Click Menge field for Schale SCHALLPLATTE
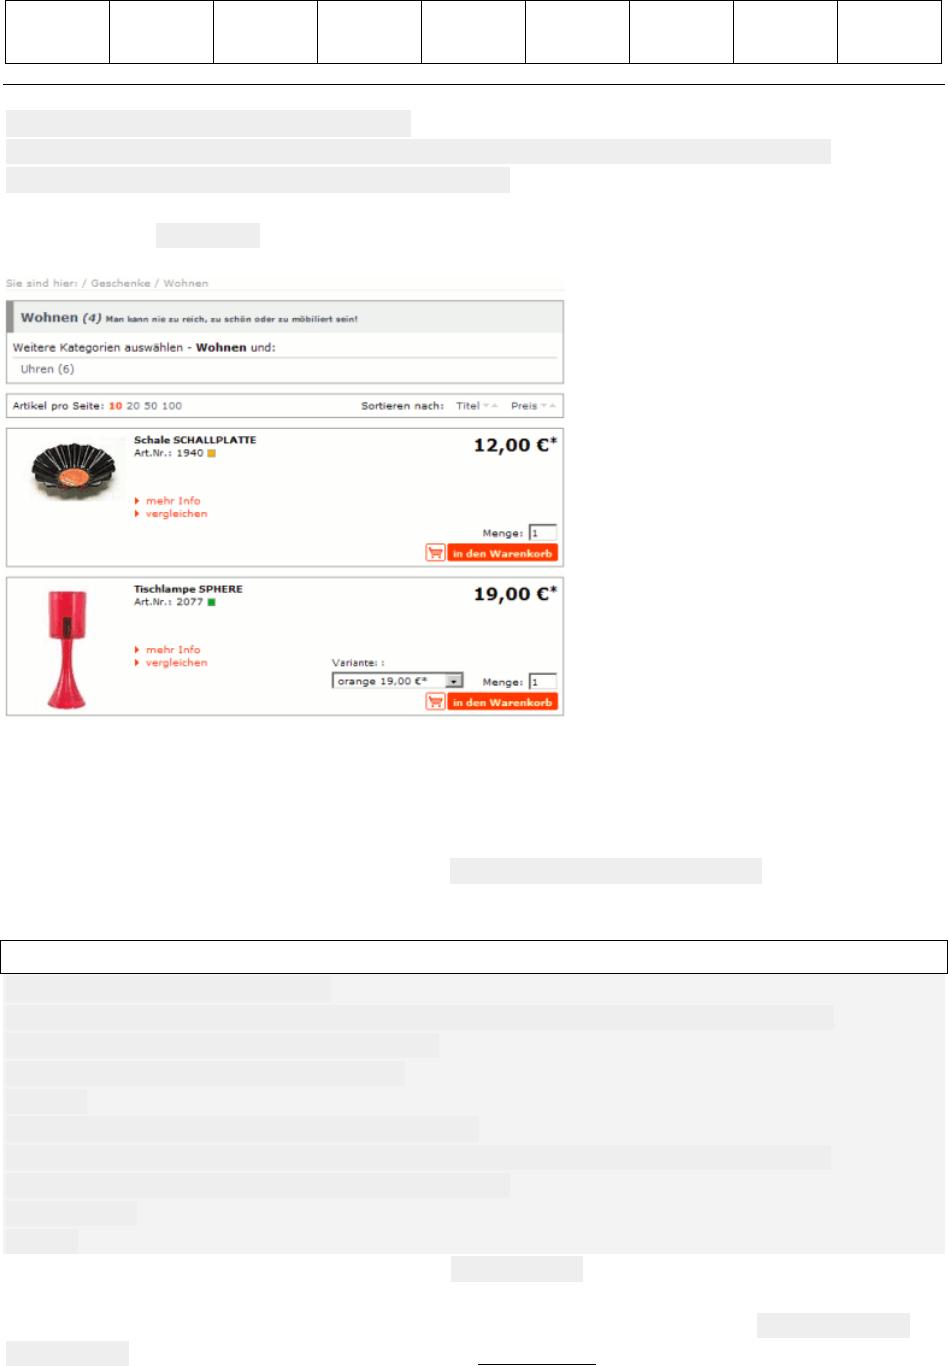The width and height of the screenshot is (948, 1366). tap(543, 533)
